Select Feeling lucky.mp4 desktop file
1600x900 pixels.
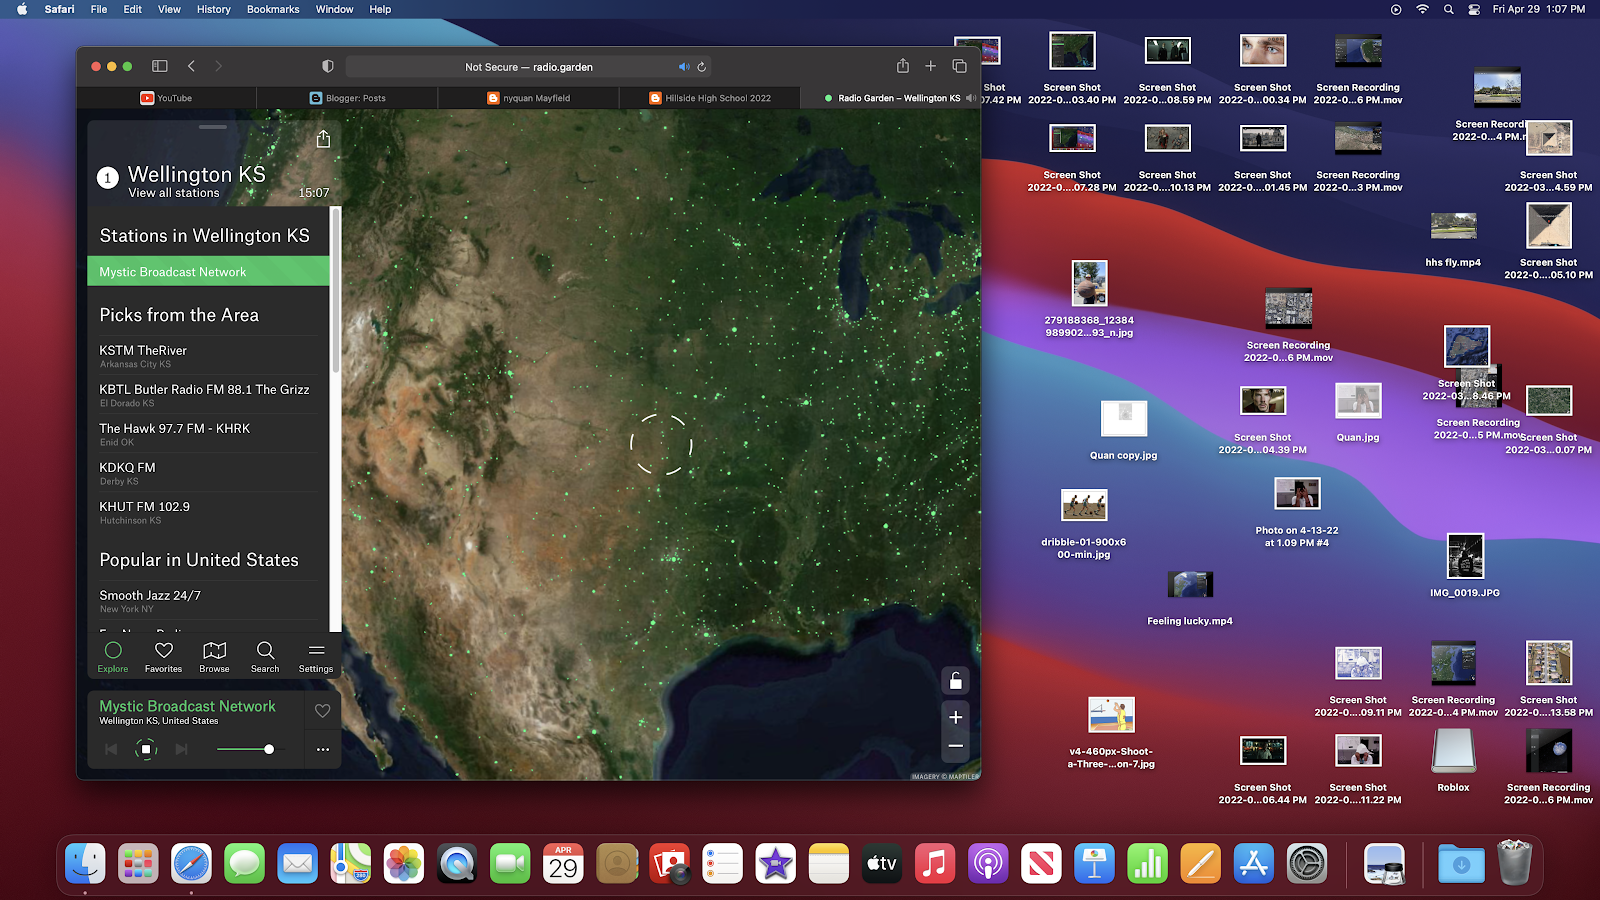[1190, 598]
